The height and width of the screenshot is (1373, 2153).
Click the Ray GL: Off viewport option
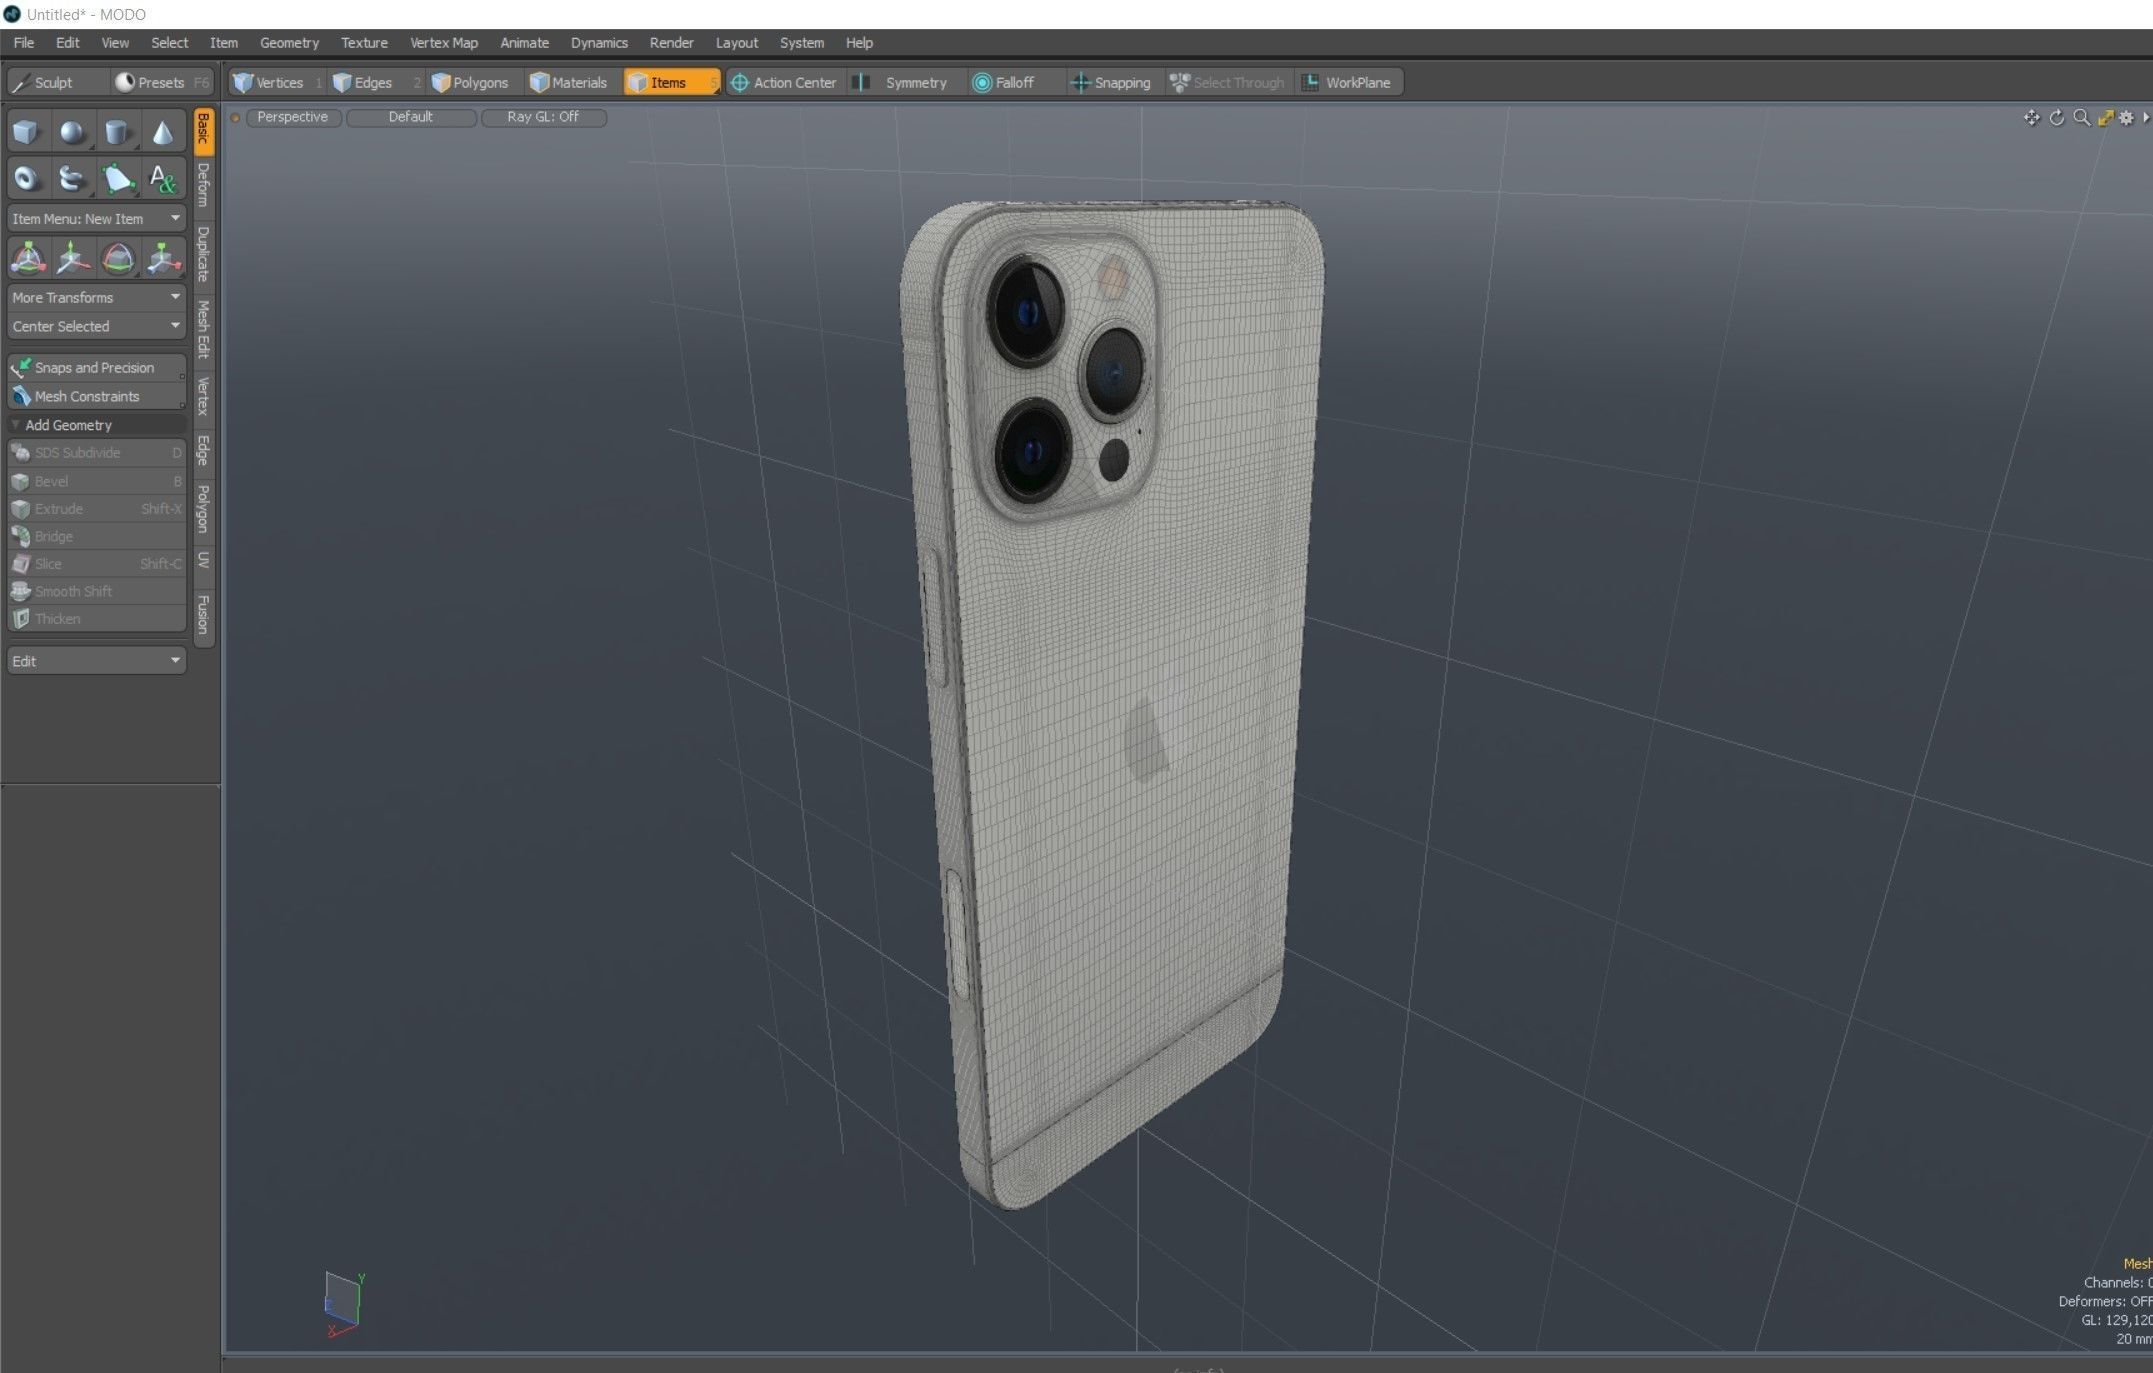(x=543, y=117)
